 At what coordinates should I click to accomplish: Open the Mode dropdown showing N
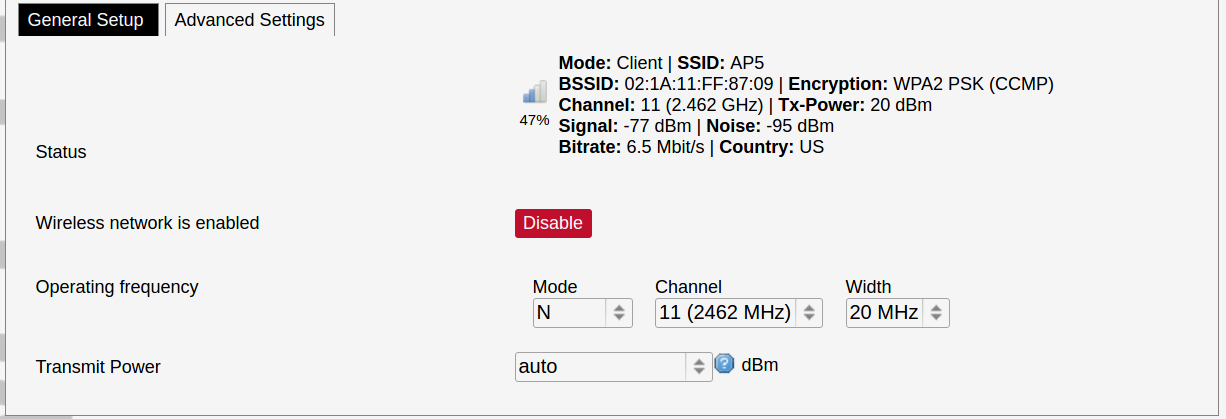coord(584,313)
